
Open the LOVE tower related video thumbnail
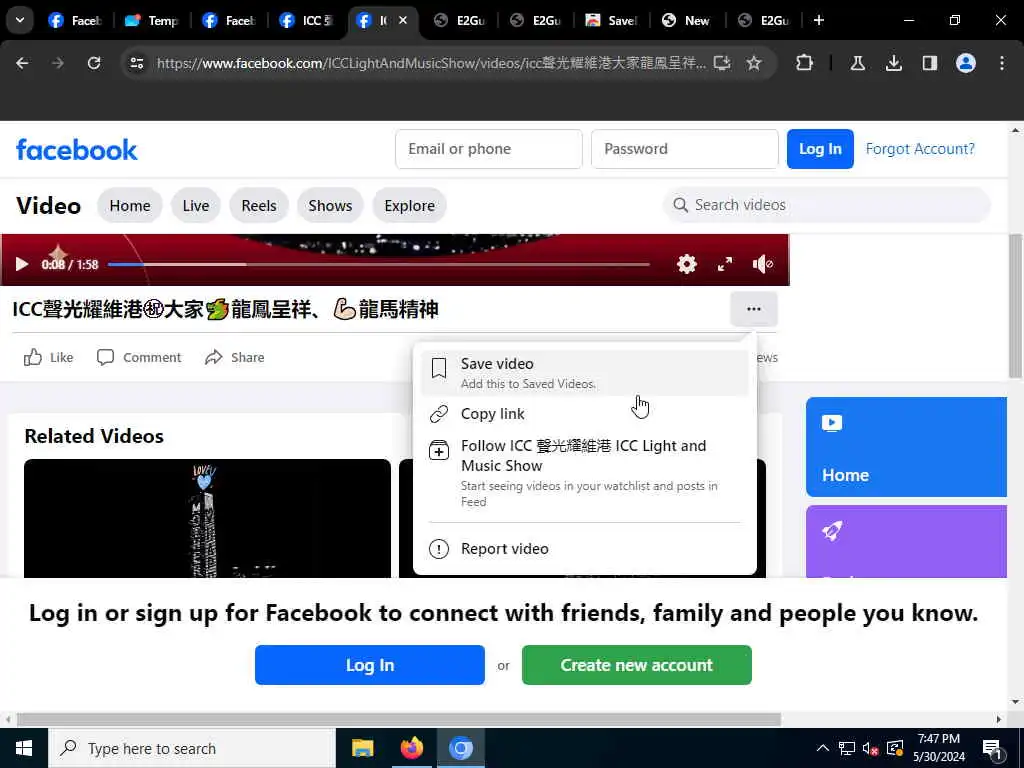coord(207,519)
